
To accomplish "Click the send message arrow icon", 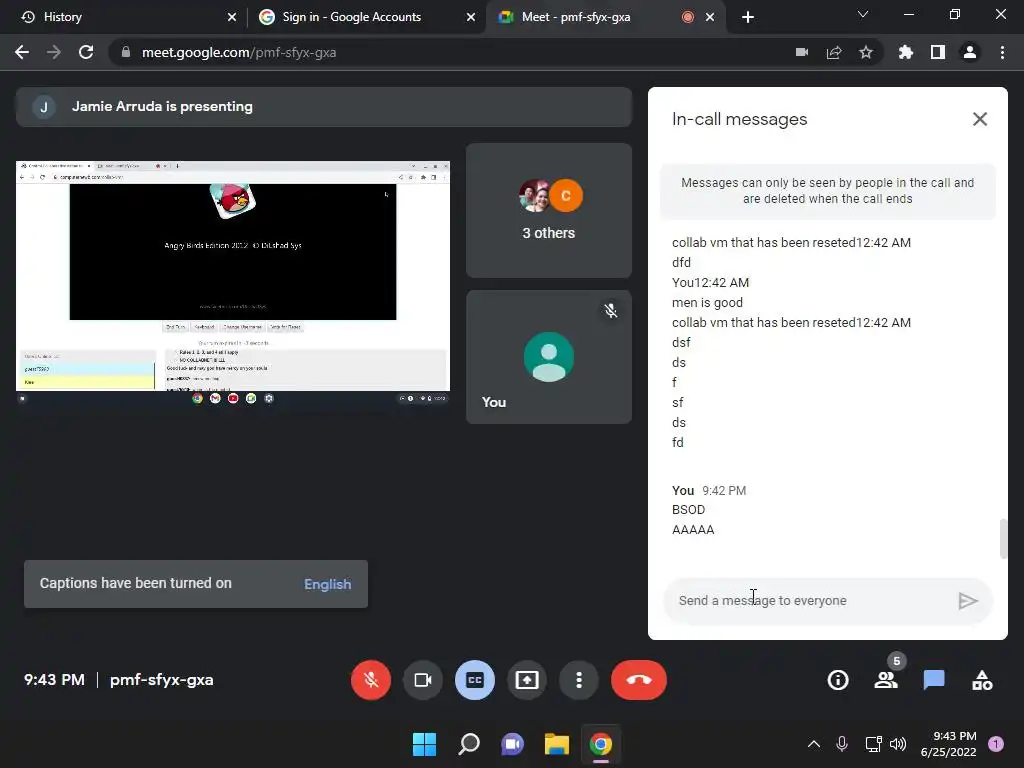I will tap(968, 600).
